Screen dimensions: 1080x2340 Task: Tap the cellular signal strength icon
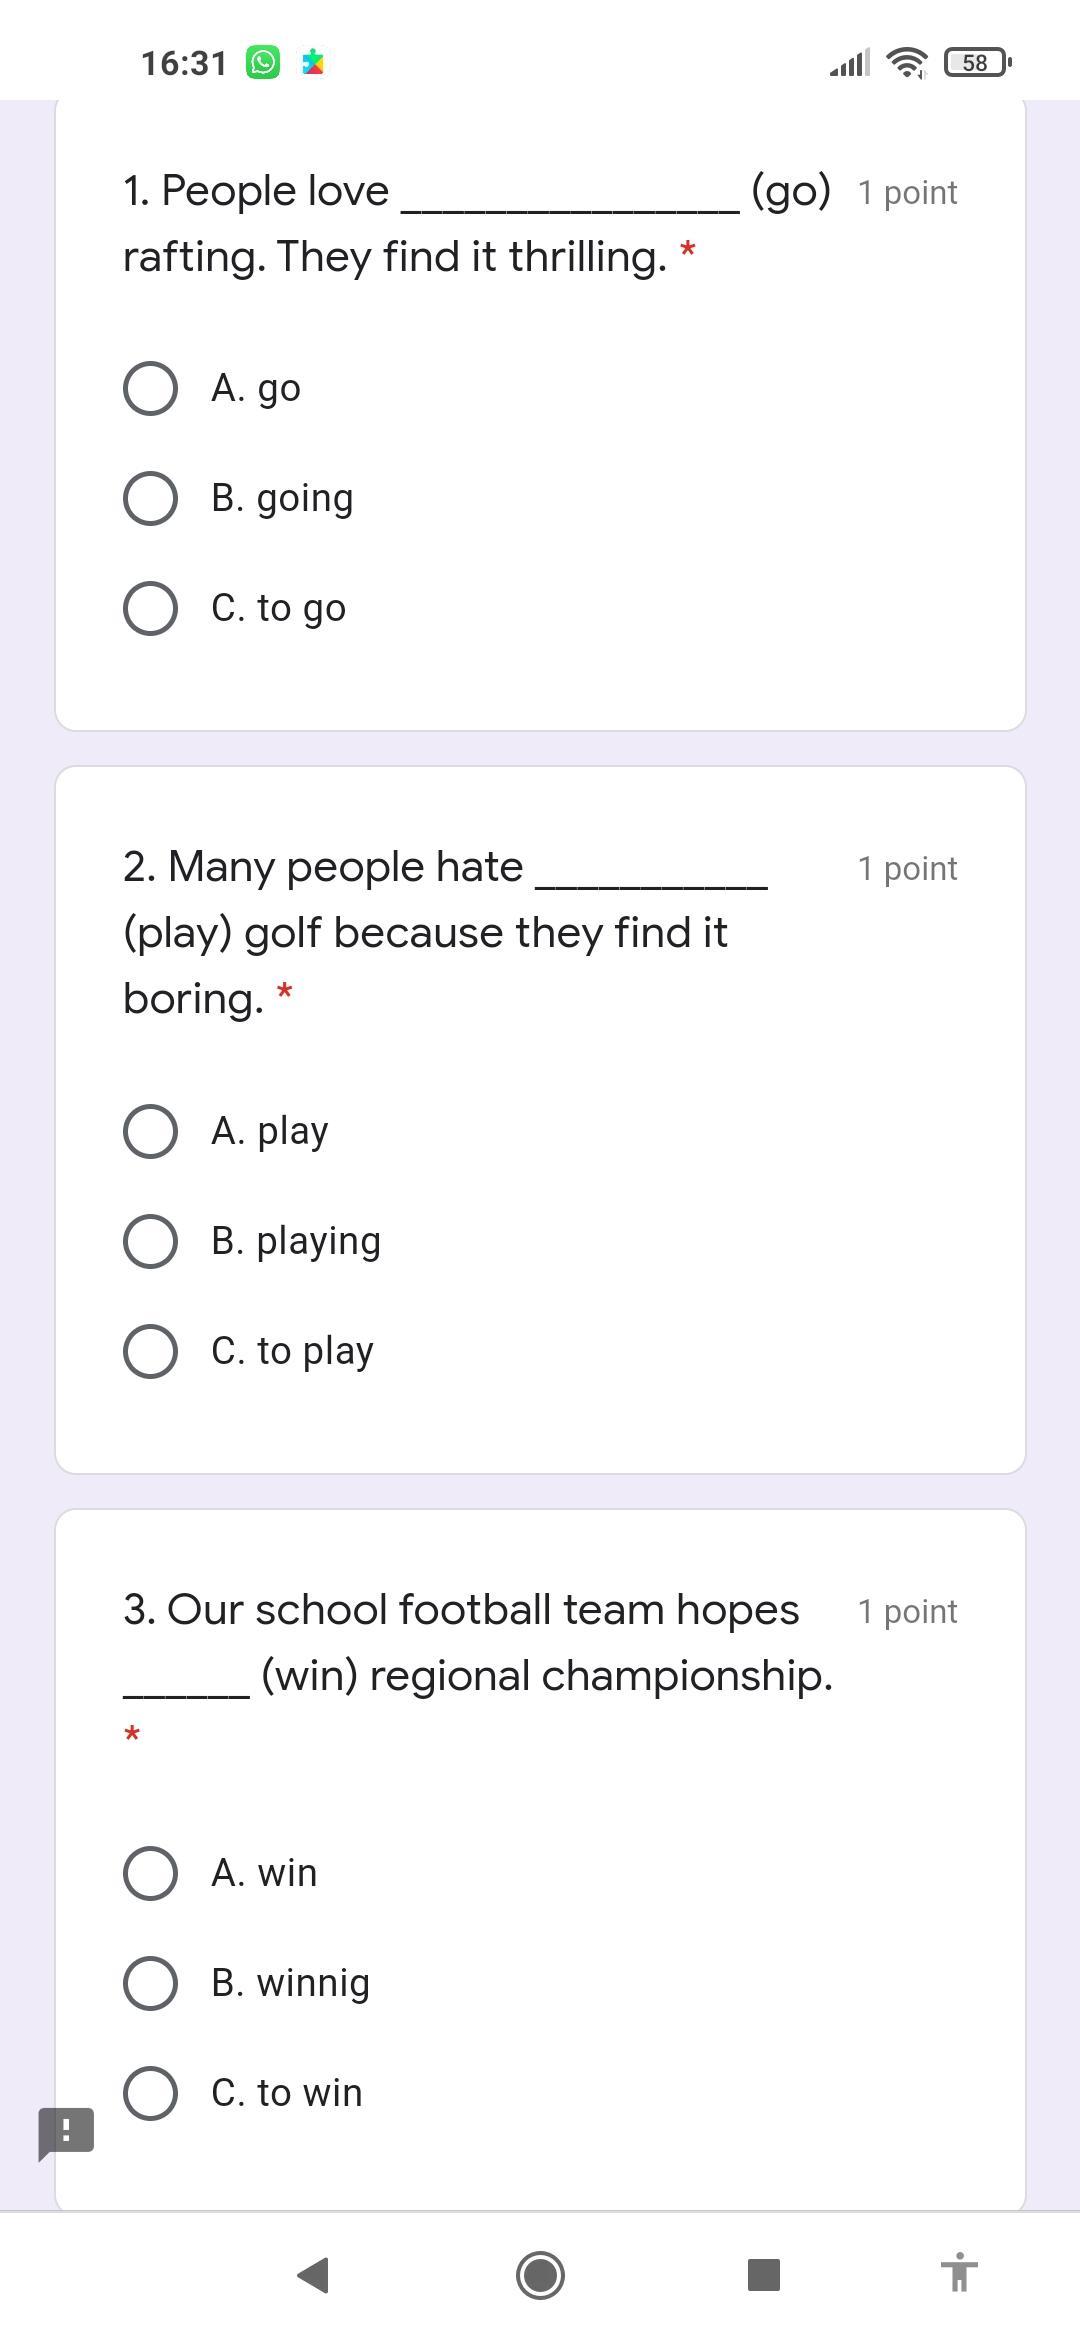tap(849, 63)
